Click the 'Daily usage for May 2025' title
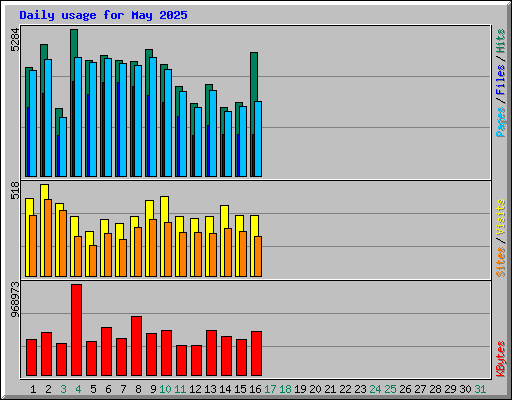Viewport: 512px width, 400px height. 103,15
